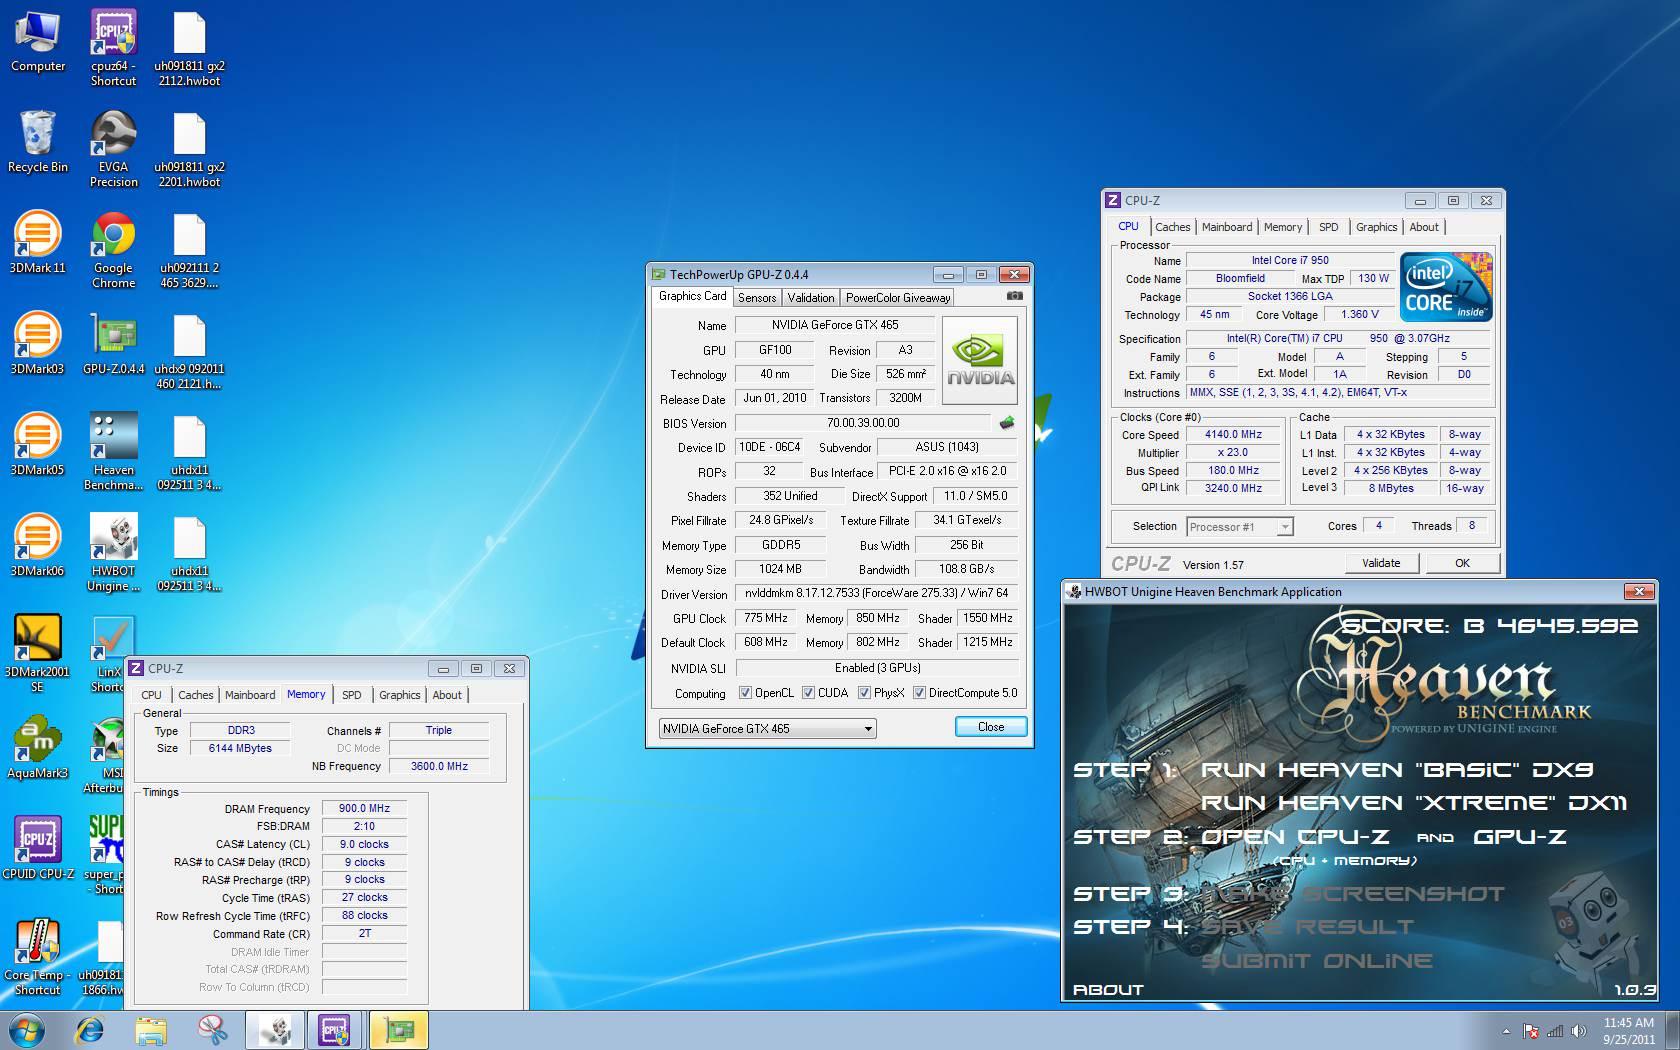Viewport: 1680px width, 1050px height.
Task: Click GPU-Z screenshot camera icon
Action: (x=1014, y=296)
